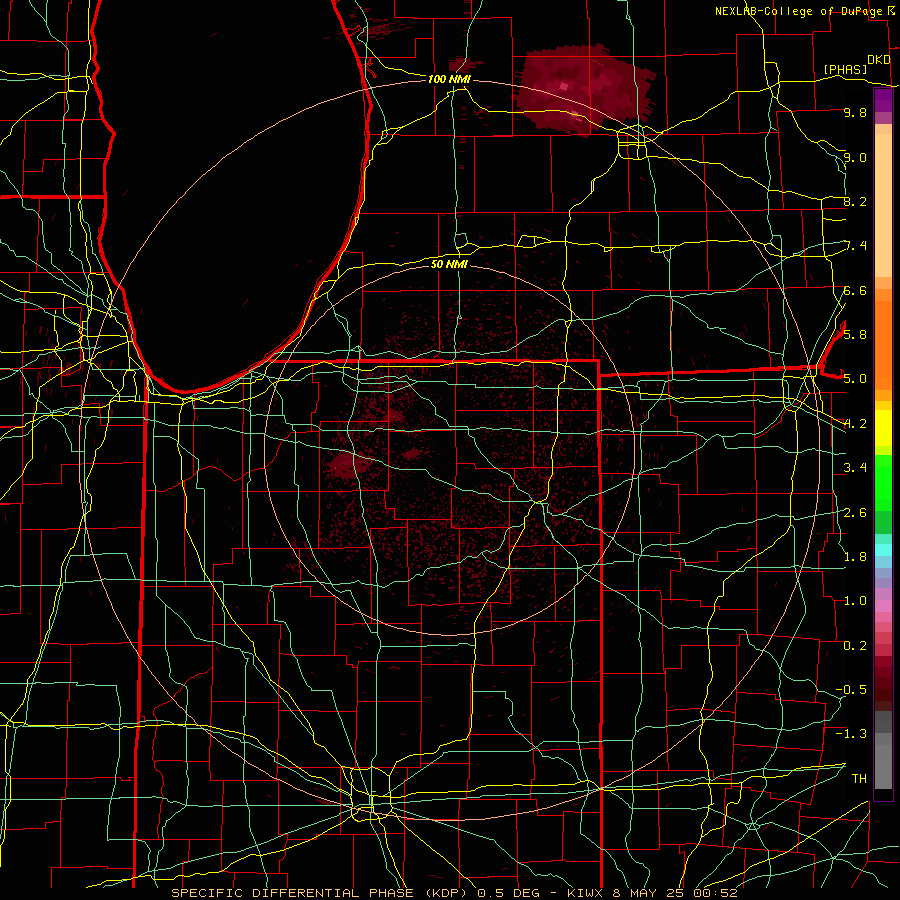900x900 pixels.
Task: Click the NEXLAB-College of DuPage credit text
Action: (799, 11)
